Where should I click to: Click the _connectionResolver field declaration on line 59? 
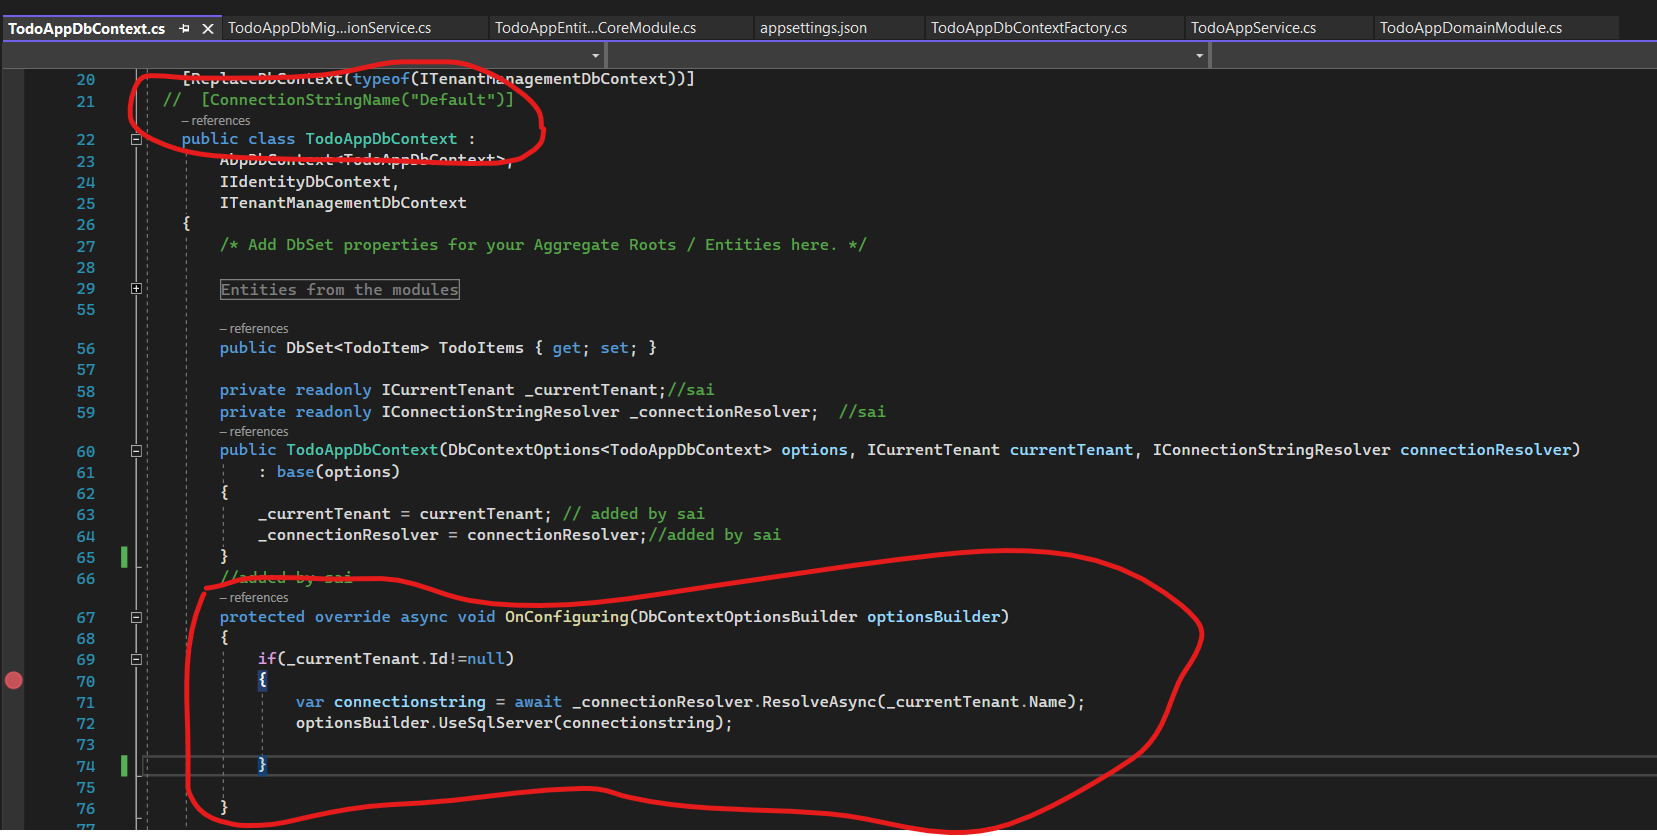pyautogui.click(x=519, y=412)
